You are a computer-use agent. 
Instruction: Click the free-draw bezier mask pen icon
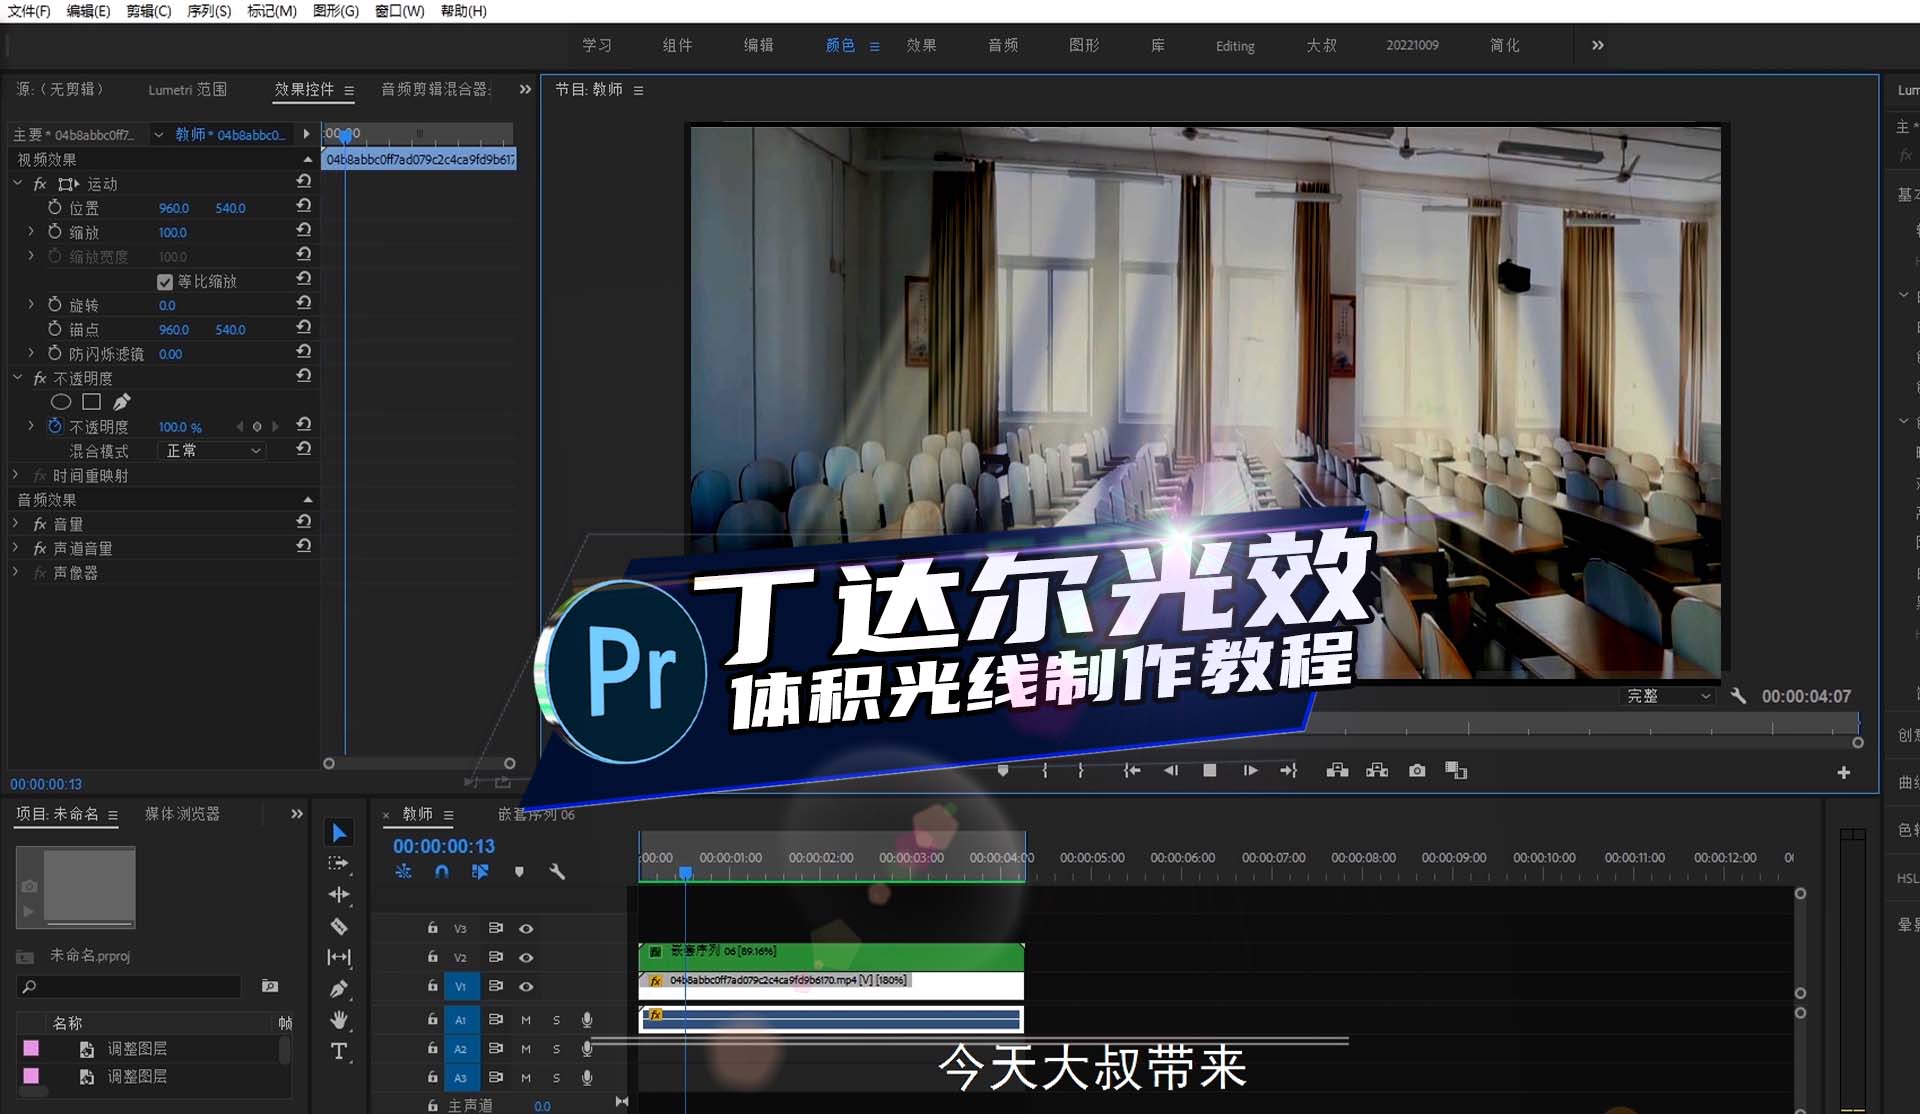tap(121, 402)
